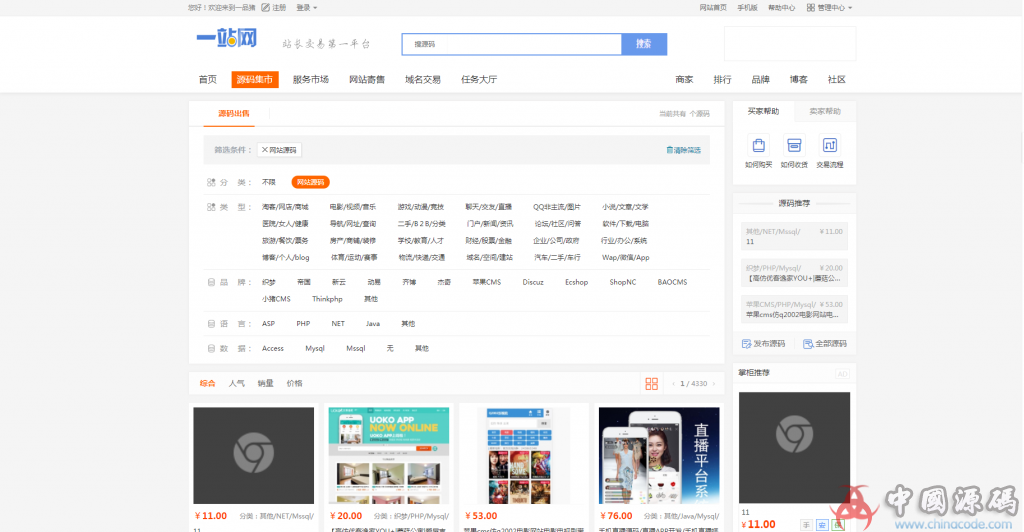Switch to grid view icon
1024x532 pixels.
651,384
